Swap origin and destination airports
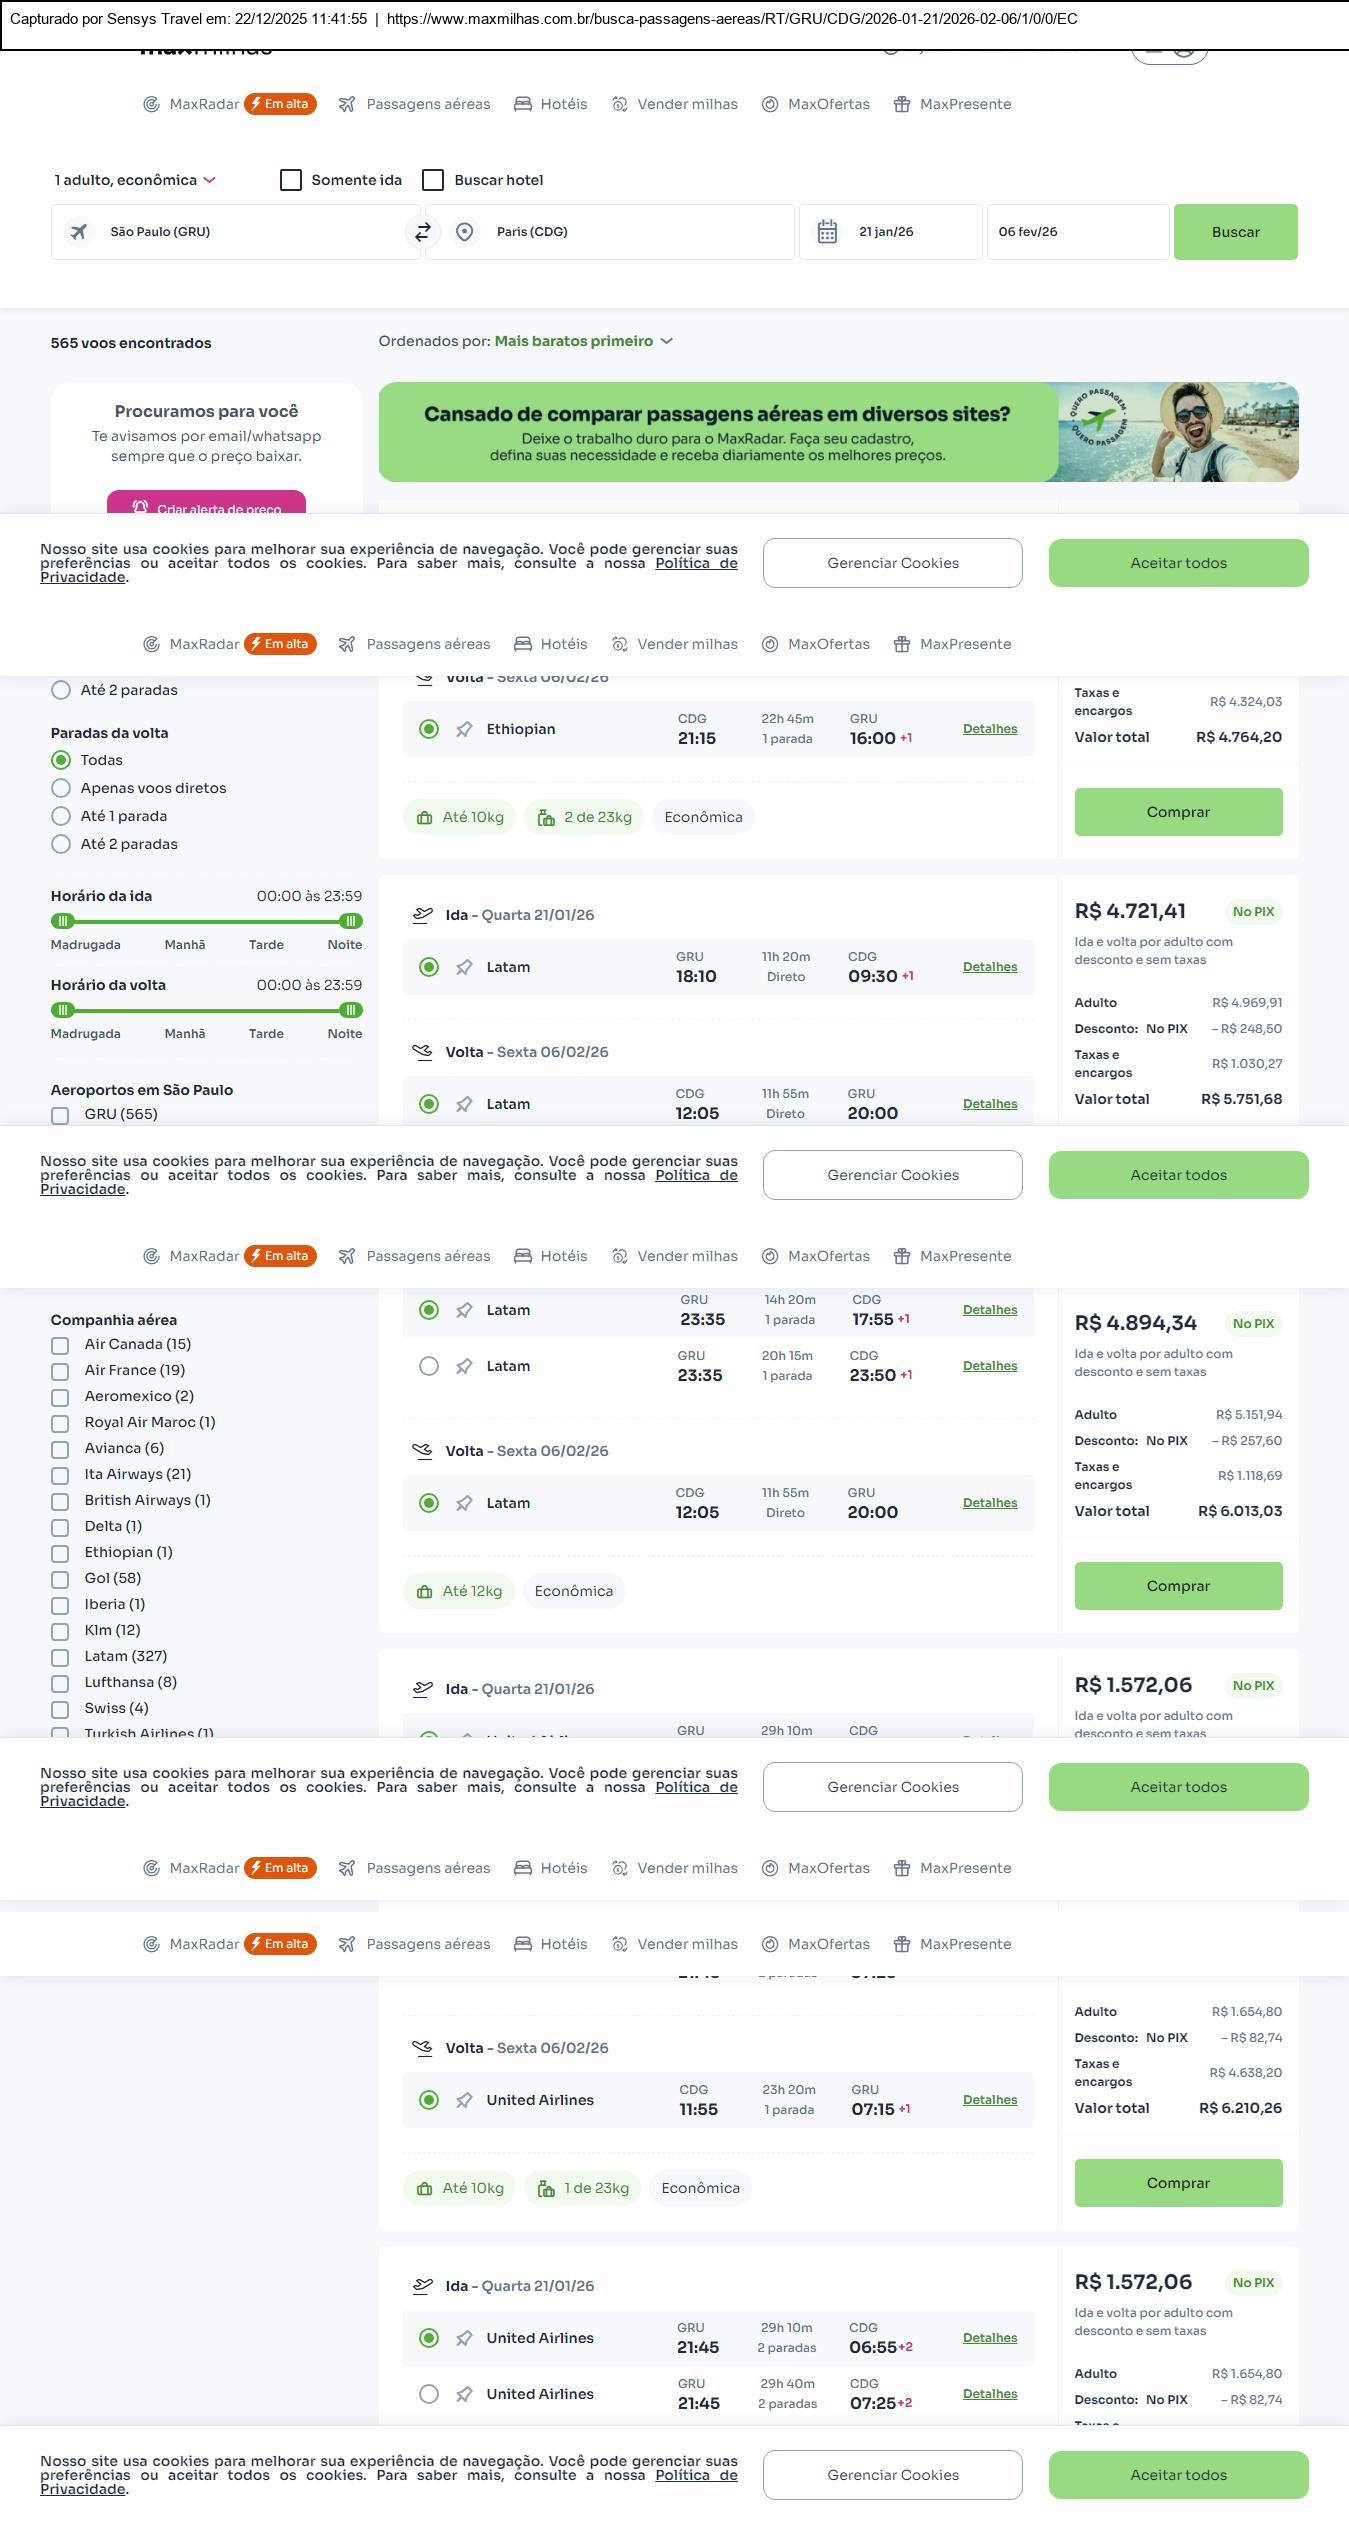 423,232
